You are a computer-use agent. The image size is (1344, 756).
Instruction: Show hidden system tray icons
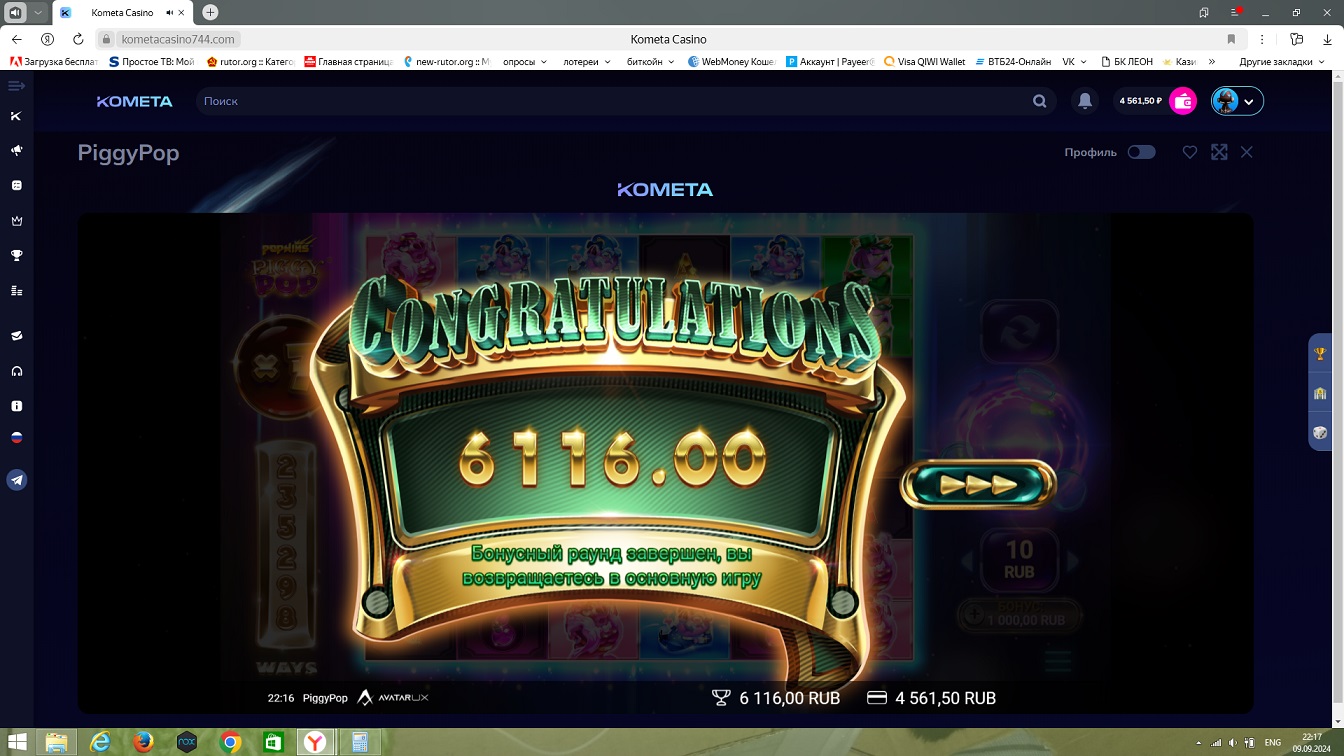(1201, 743)
